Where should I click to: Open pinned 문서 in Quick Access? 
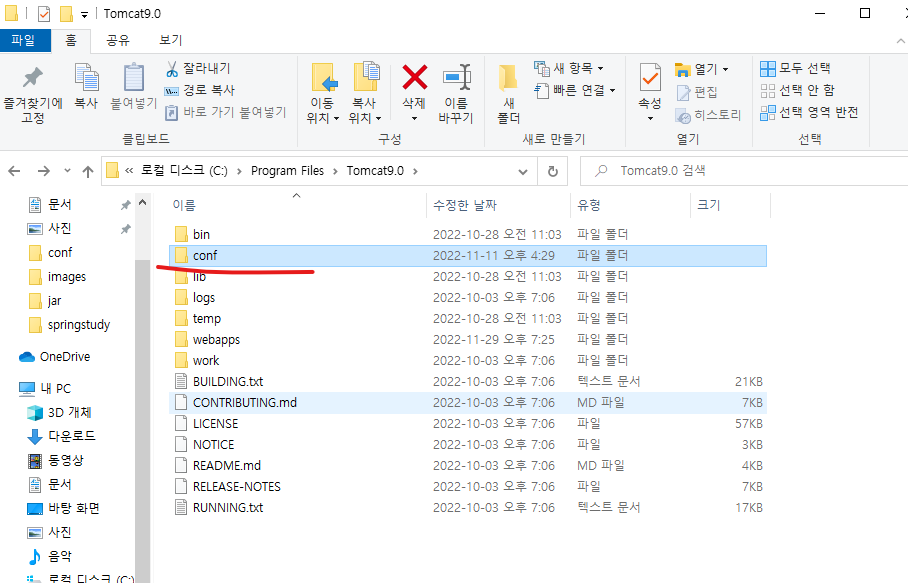click(x=59, y=204)
